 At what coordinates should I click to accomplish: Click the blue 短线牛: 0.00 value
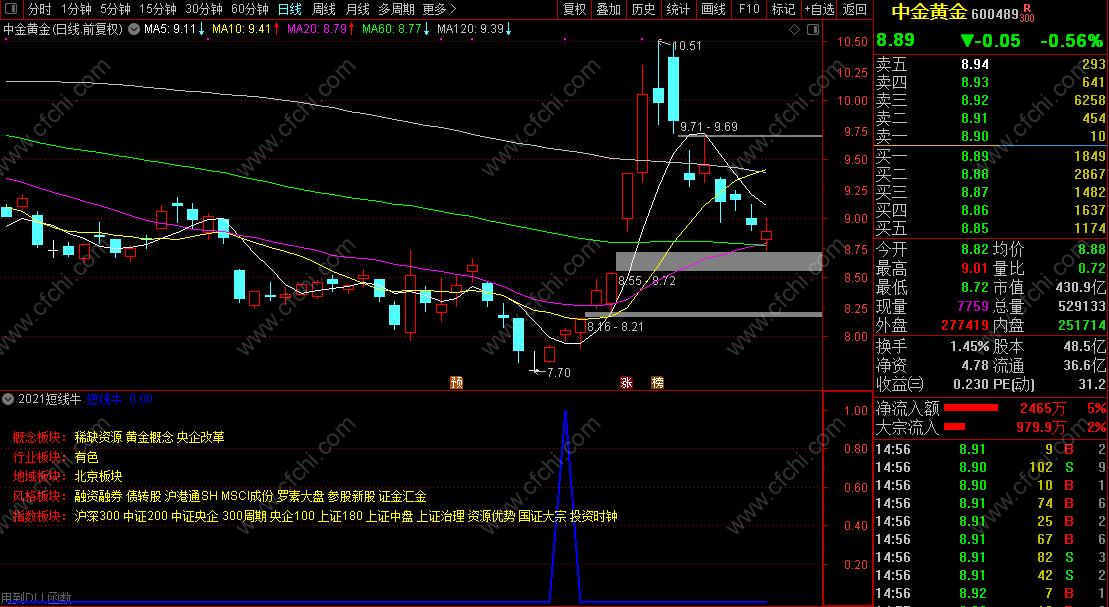point(120,399)
